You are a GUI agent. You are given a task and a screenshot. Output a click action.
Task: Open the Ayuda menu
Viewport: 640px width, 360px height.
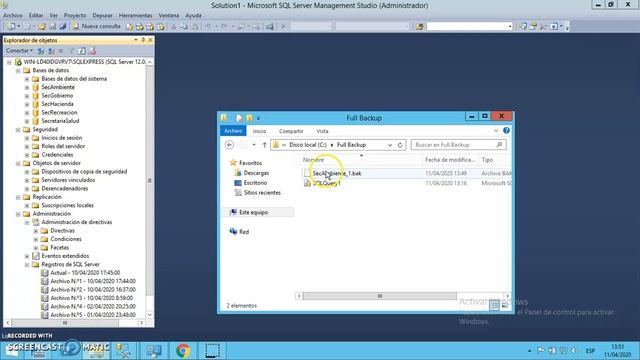point(193,15)
